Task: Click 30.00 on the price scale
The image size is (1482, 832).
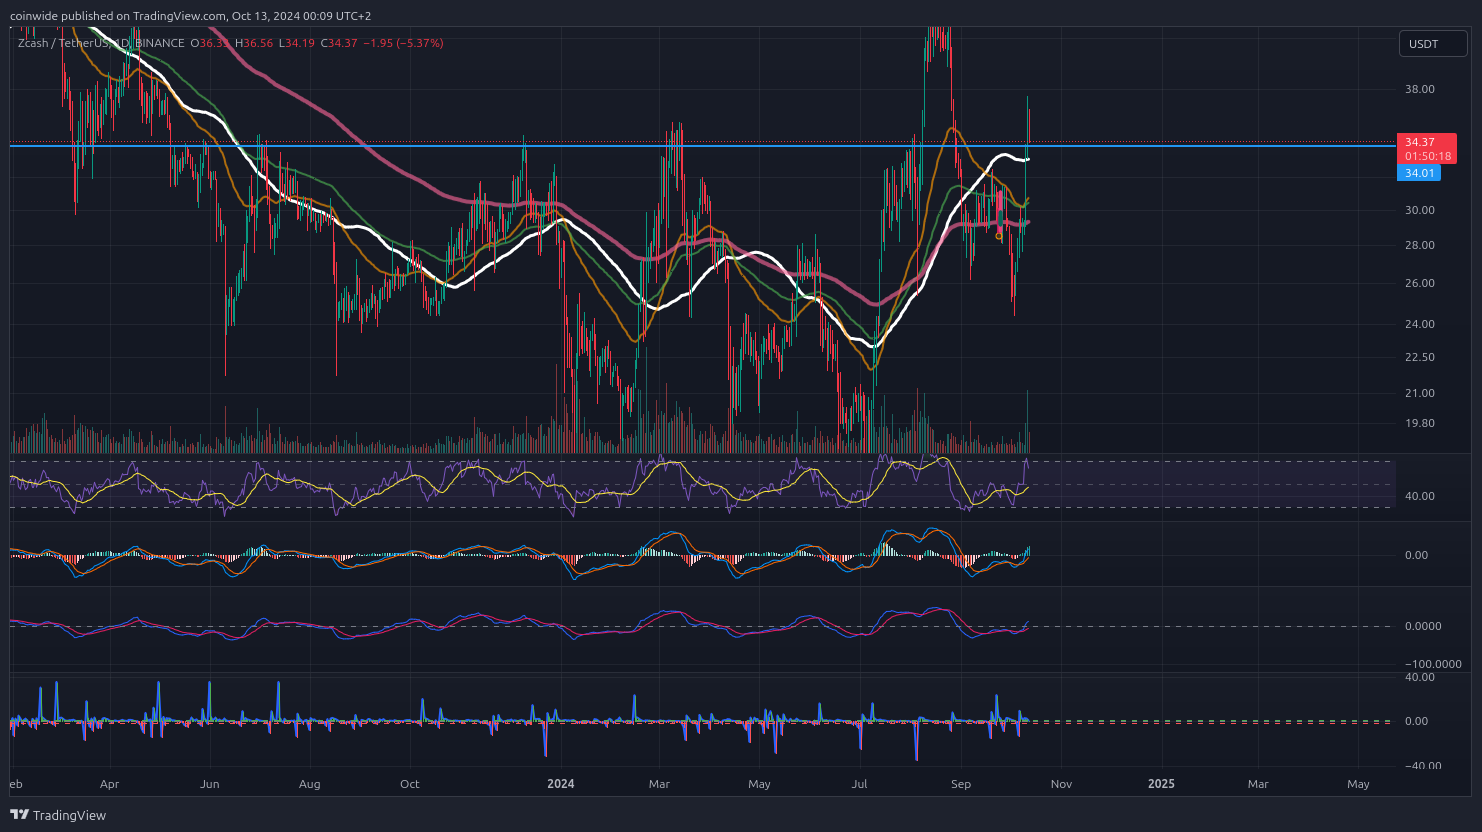Action: coord(1420,210)
